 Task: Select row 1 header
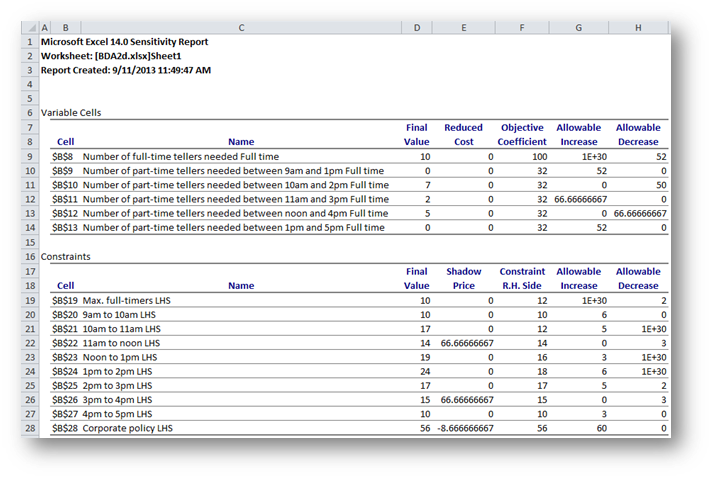tap(30, 42)
